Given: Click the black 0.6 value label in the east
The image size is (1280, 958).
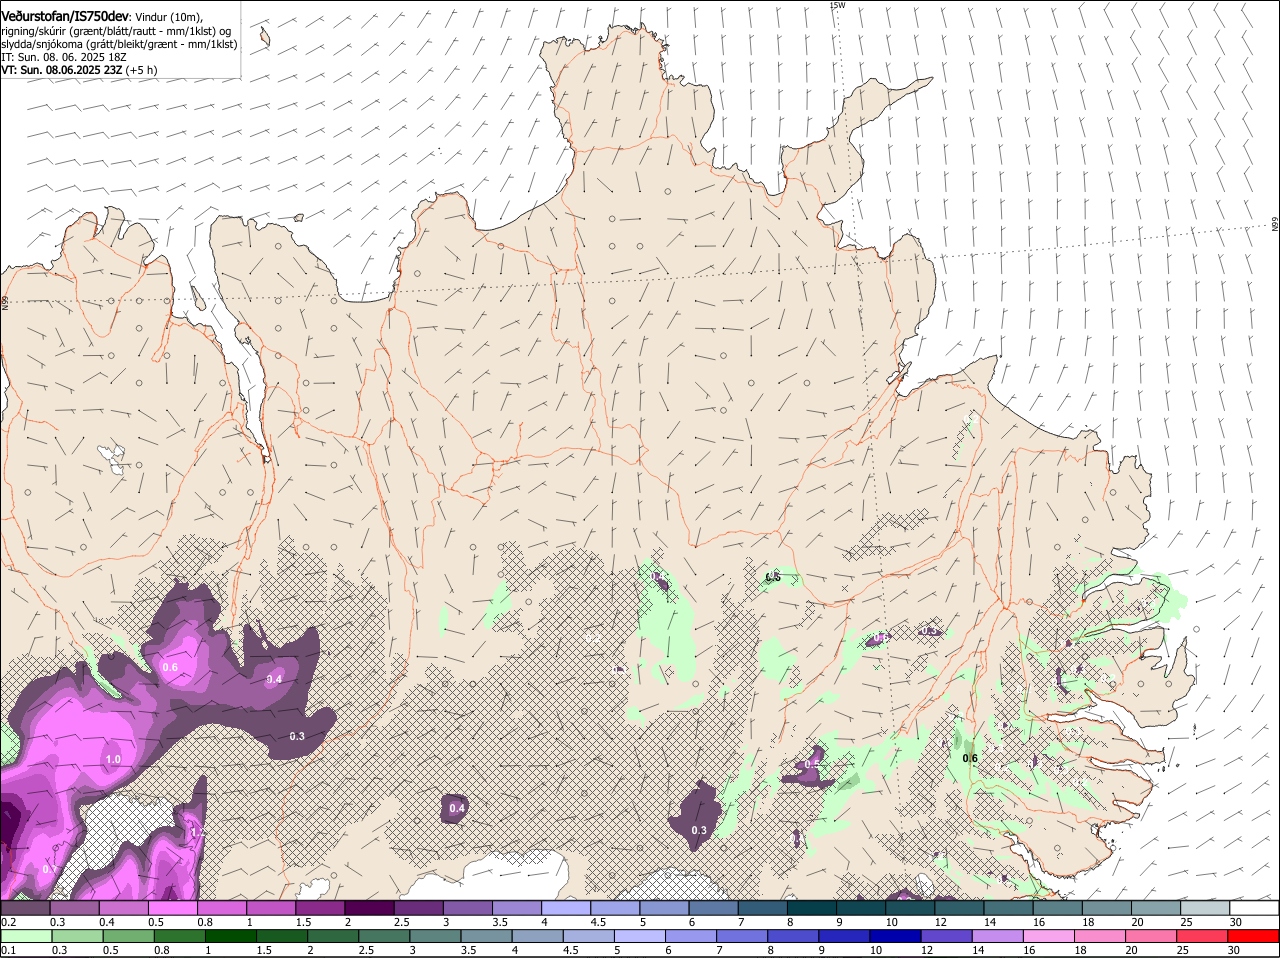Looking at the screenshot, I should (970, 759).
